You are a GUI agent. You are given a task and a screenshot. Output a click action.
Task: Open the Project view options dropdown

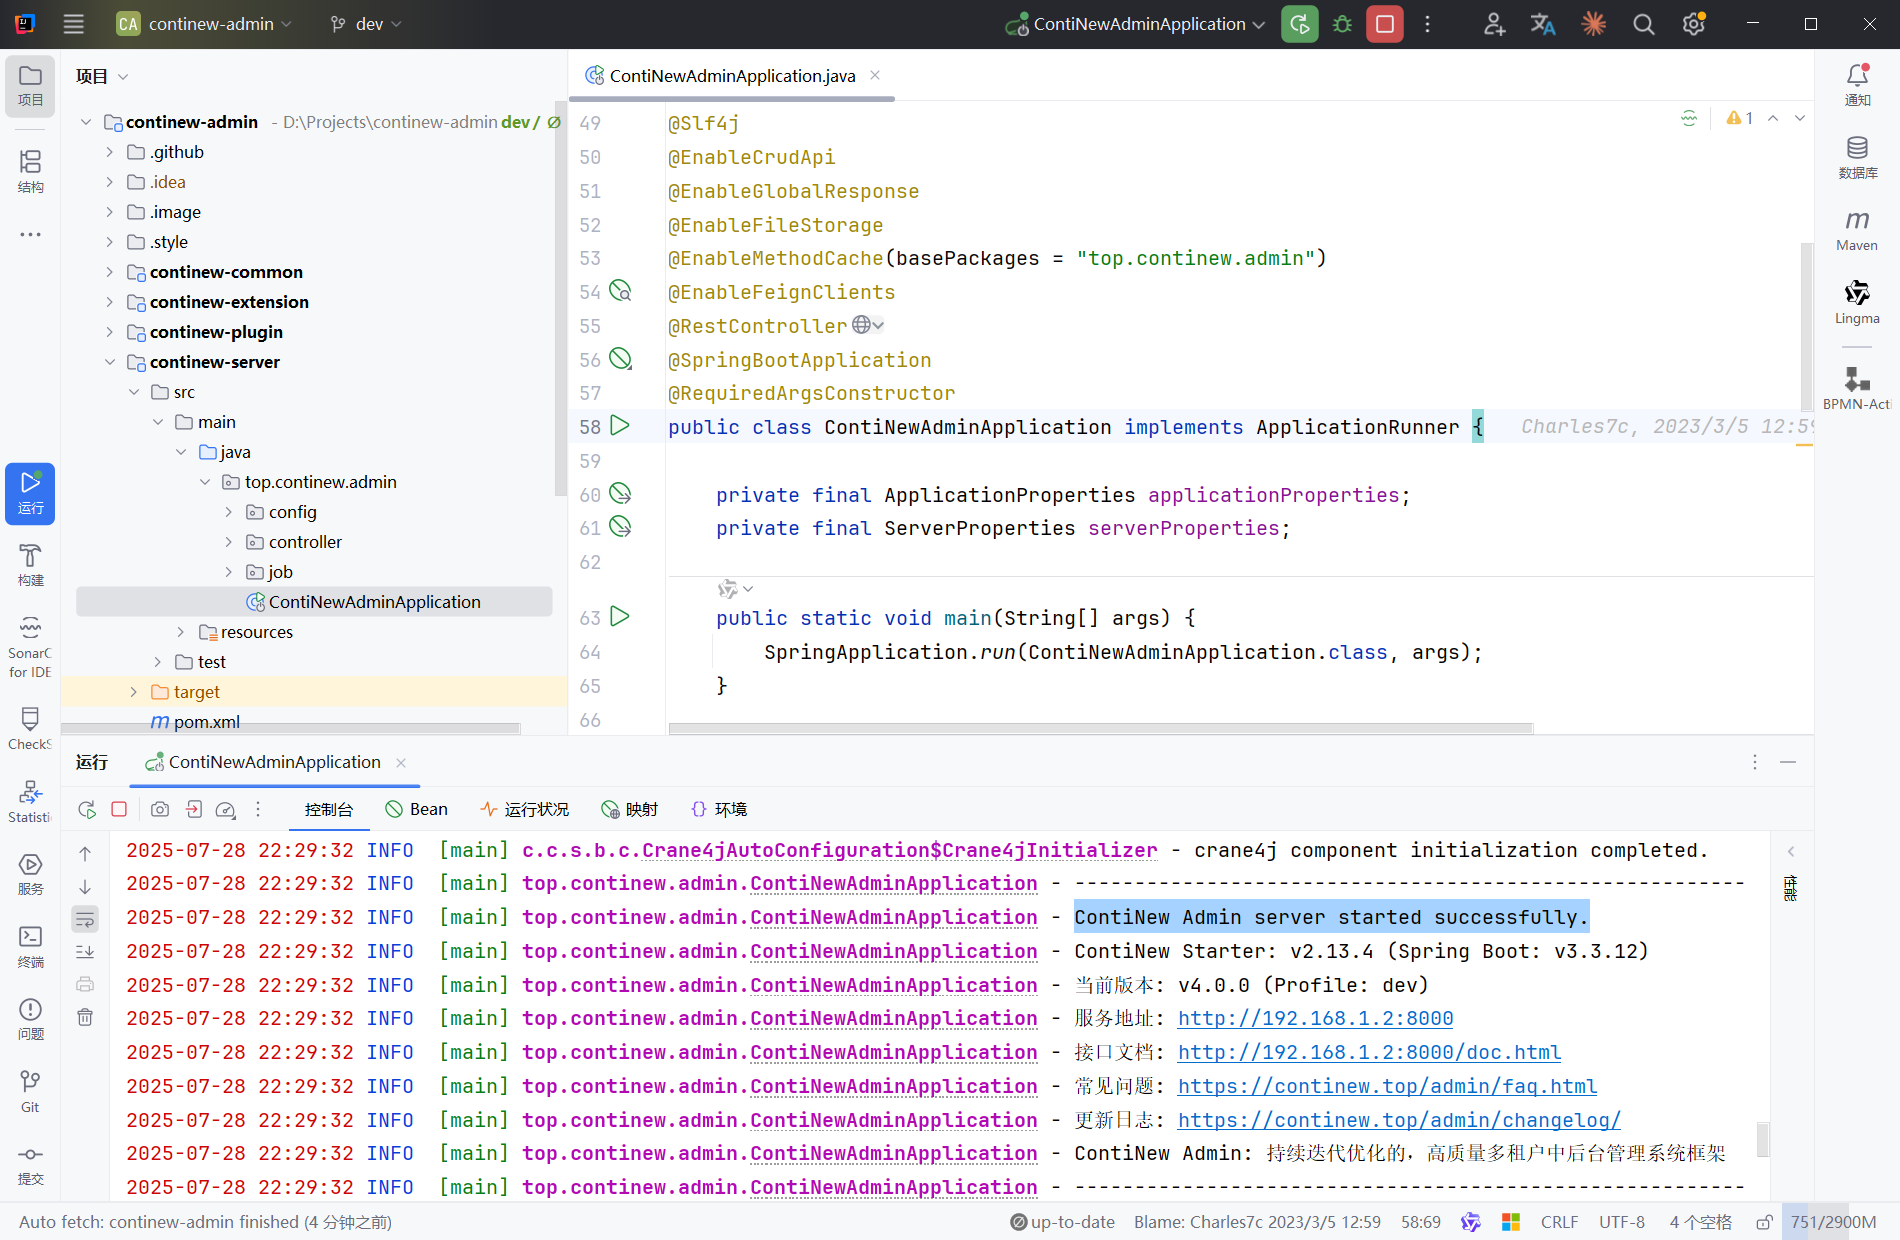(x=123, y=76)
